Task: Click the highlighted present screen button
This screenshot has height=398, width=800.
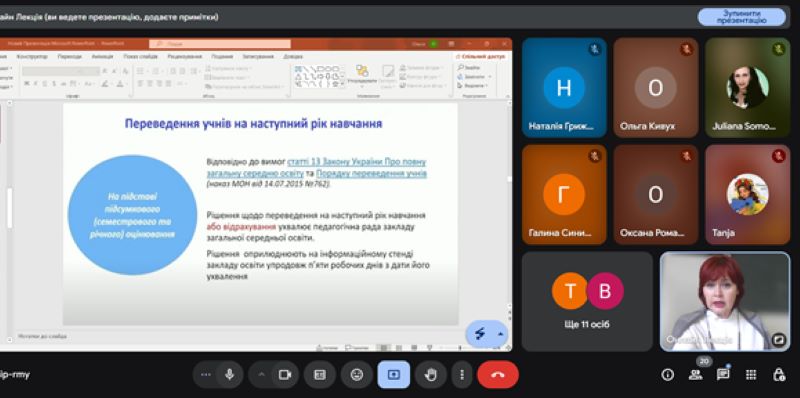Action: point(393,375)
